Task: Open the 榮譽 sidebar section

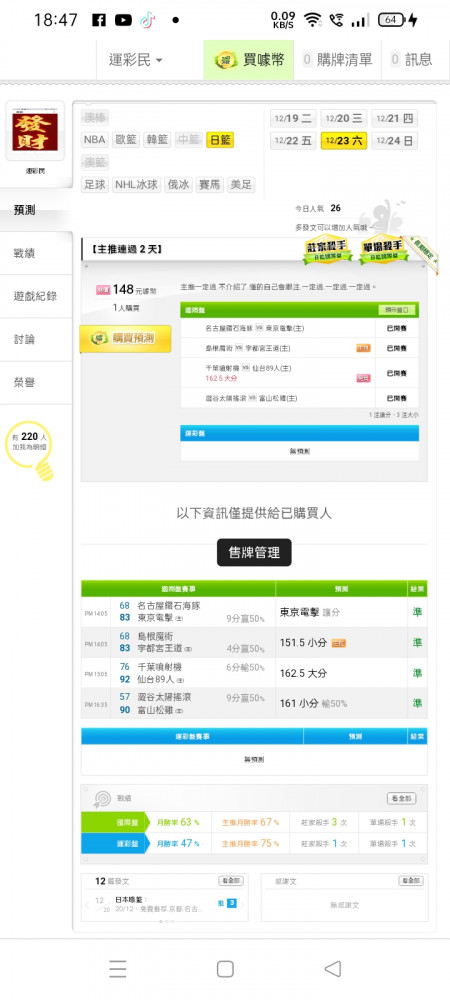Action: pyautogui.click(x=36, y=383)
